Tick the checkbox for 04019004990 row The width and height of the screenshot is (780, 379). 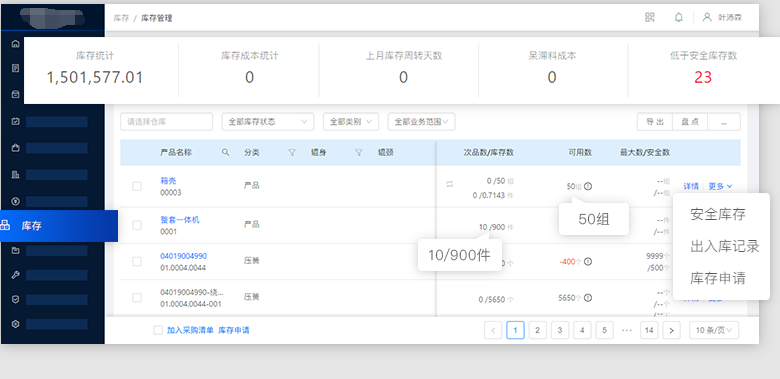click(137, 262)
